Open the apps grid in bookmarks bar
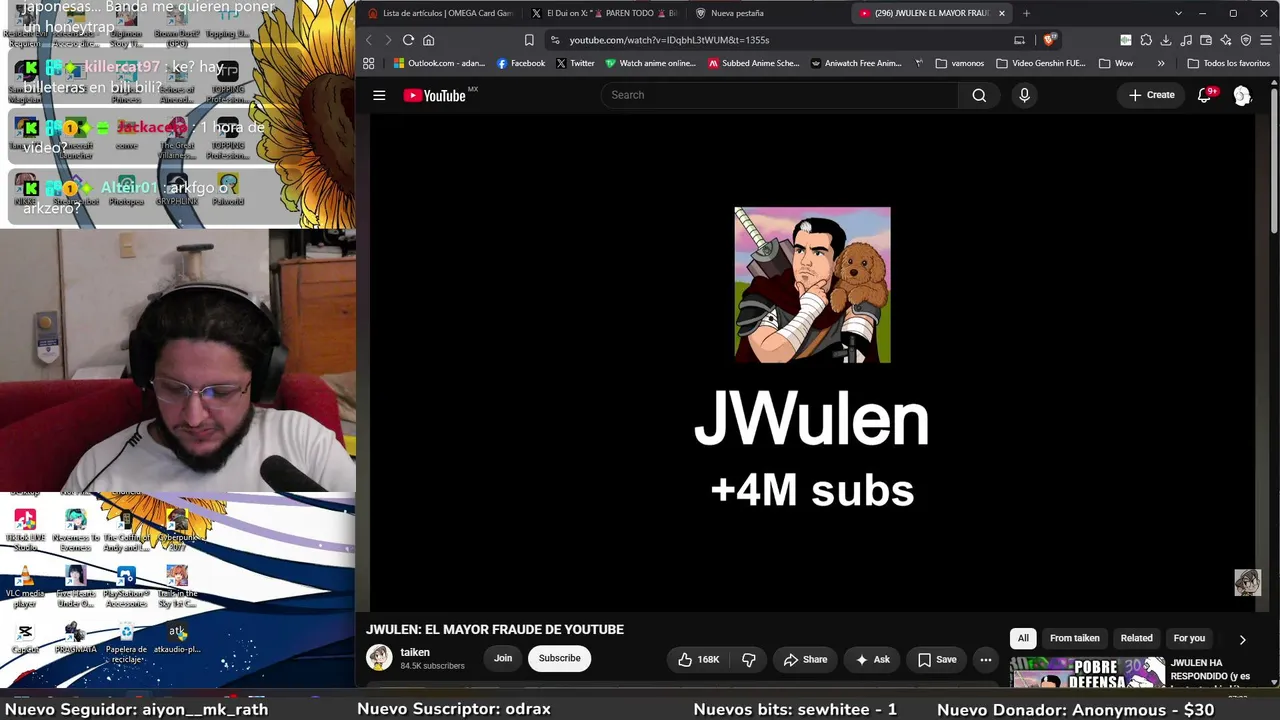This screenshot has height=720, width=1280. [368, 63]
